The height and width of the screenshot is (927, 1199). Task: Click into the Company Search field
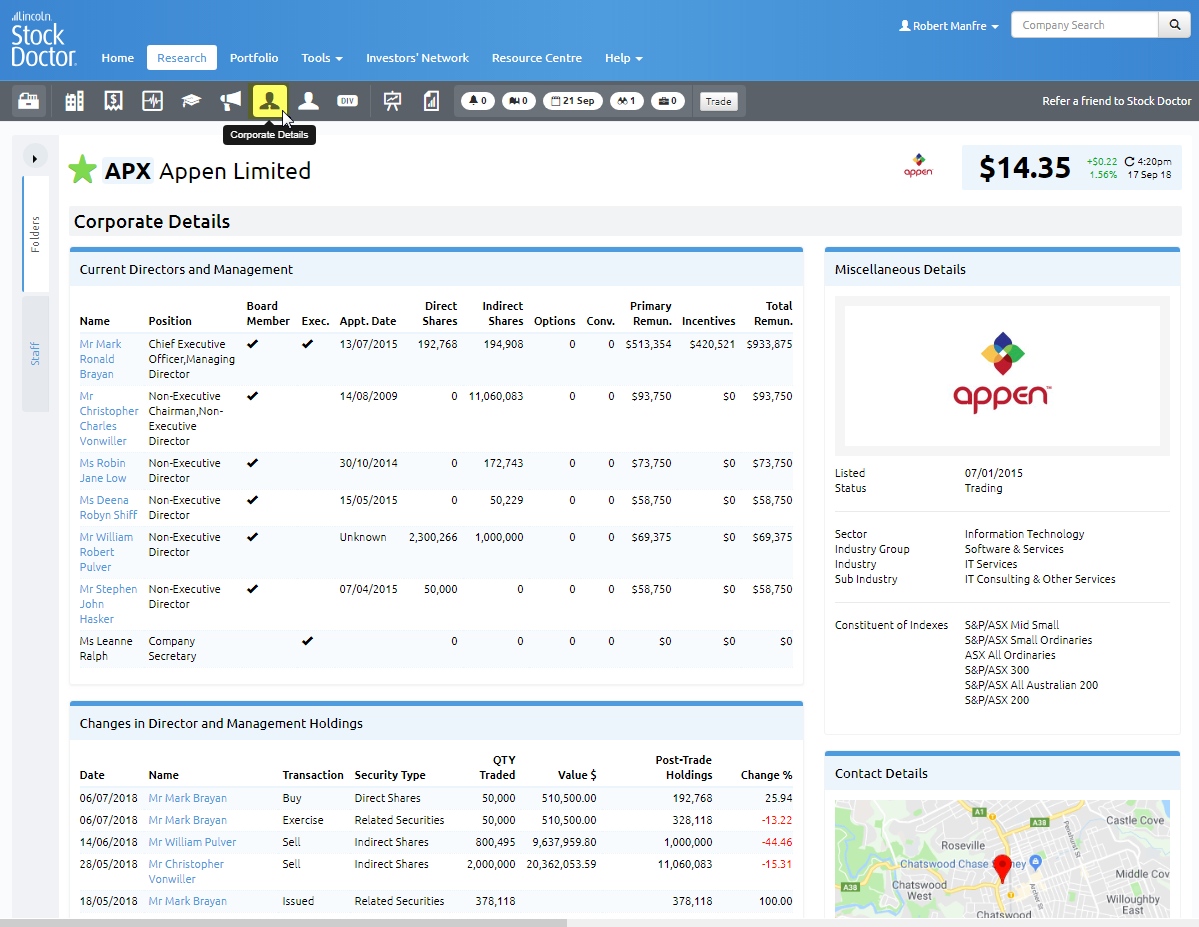coord(1084,25)
